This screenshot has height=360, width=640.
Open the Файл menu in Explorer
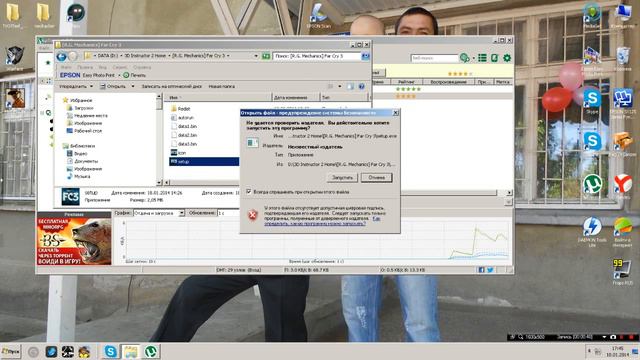(66, 67)
